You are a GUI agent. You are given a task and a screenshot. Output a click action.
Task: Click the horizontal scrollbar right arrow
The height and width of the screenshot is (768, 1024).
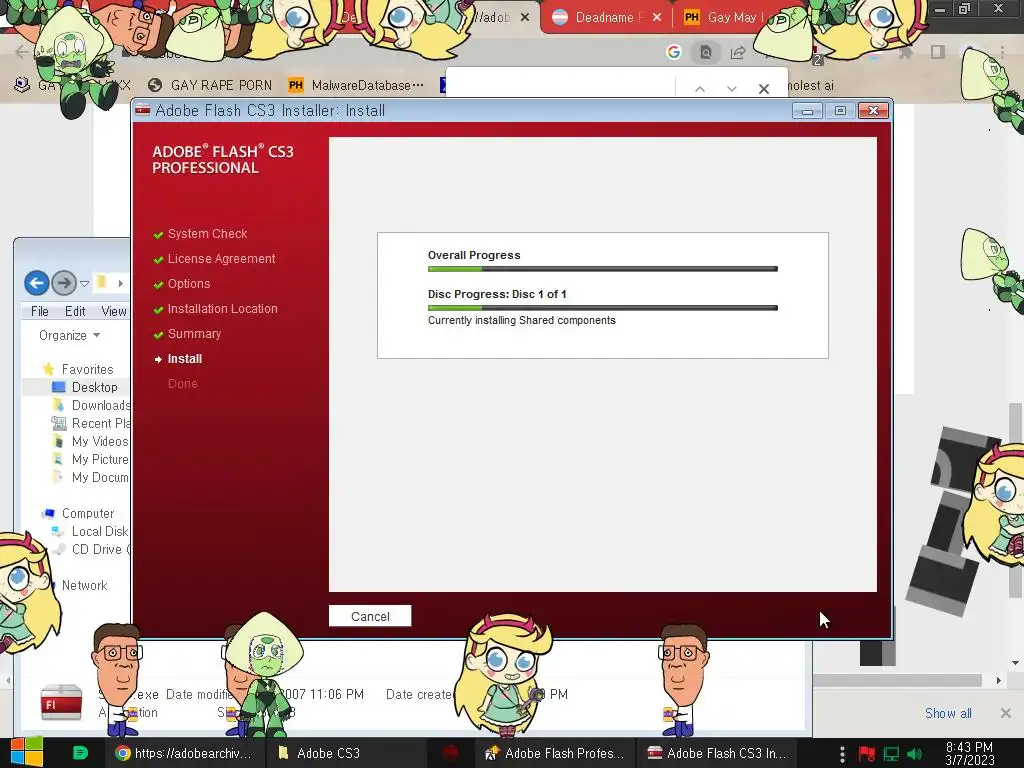pos(999,680)
